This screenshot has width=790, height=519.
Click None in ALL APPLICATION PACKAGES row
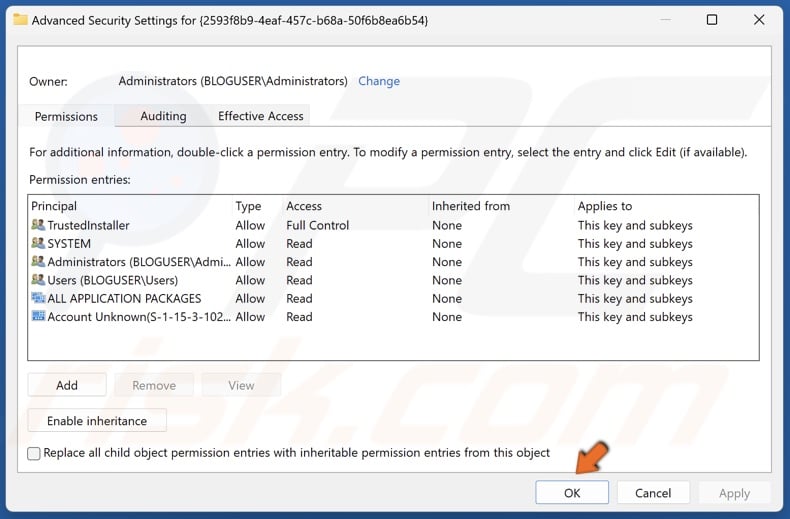click(x=447, y=298)
